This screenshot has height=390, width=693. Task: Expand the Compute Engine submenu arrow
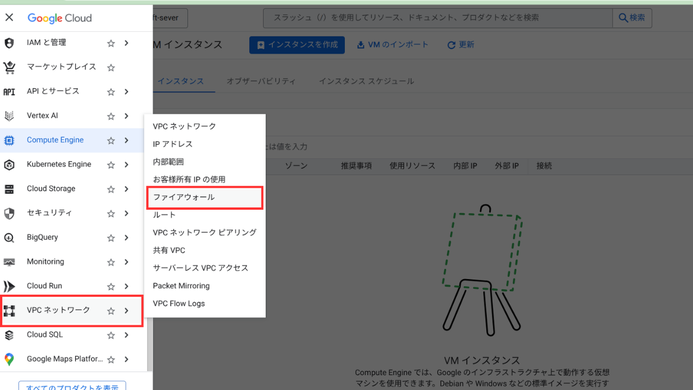pos(126,140)
